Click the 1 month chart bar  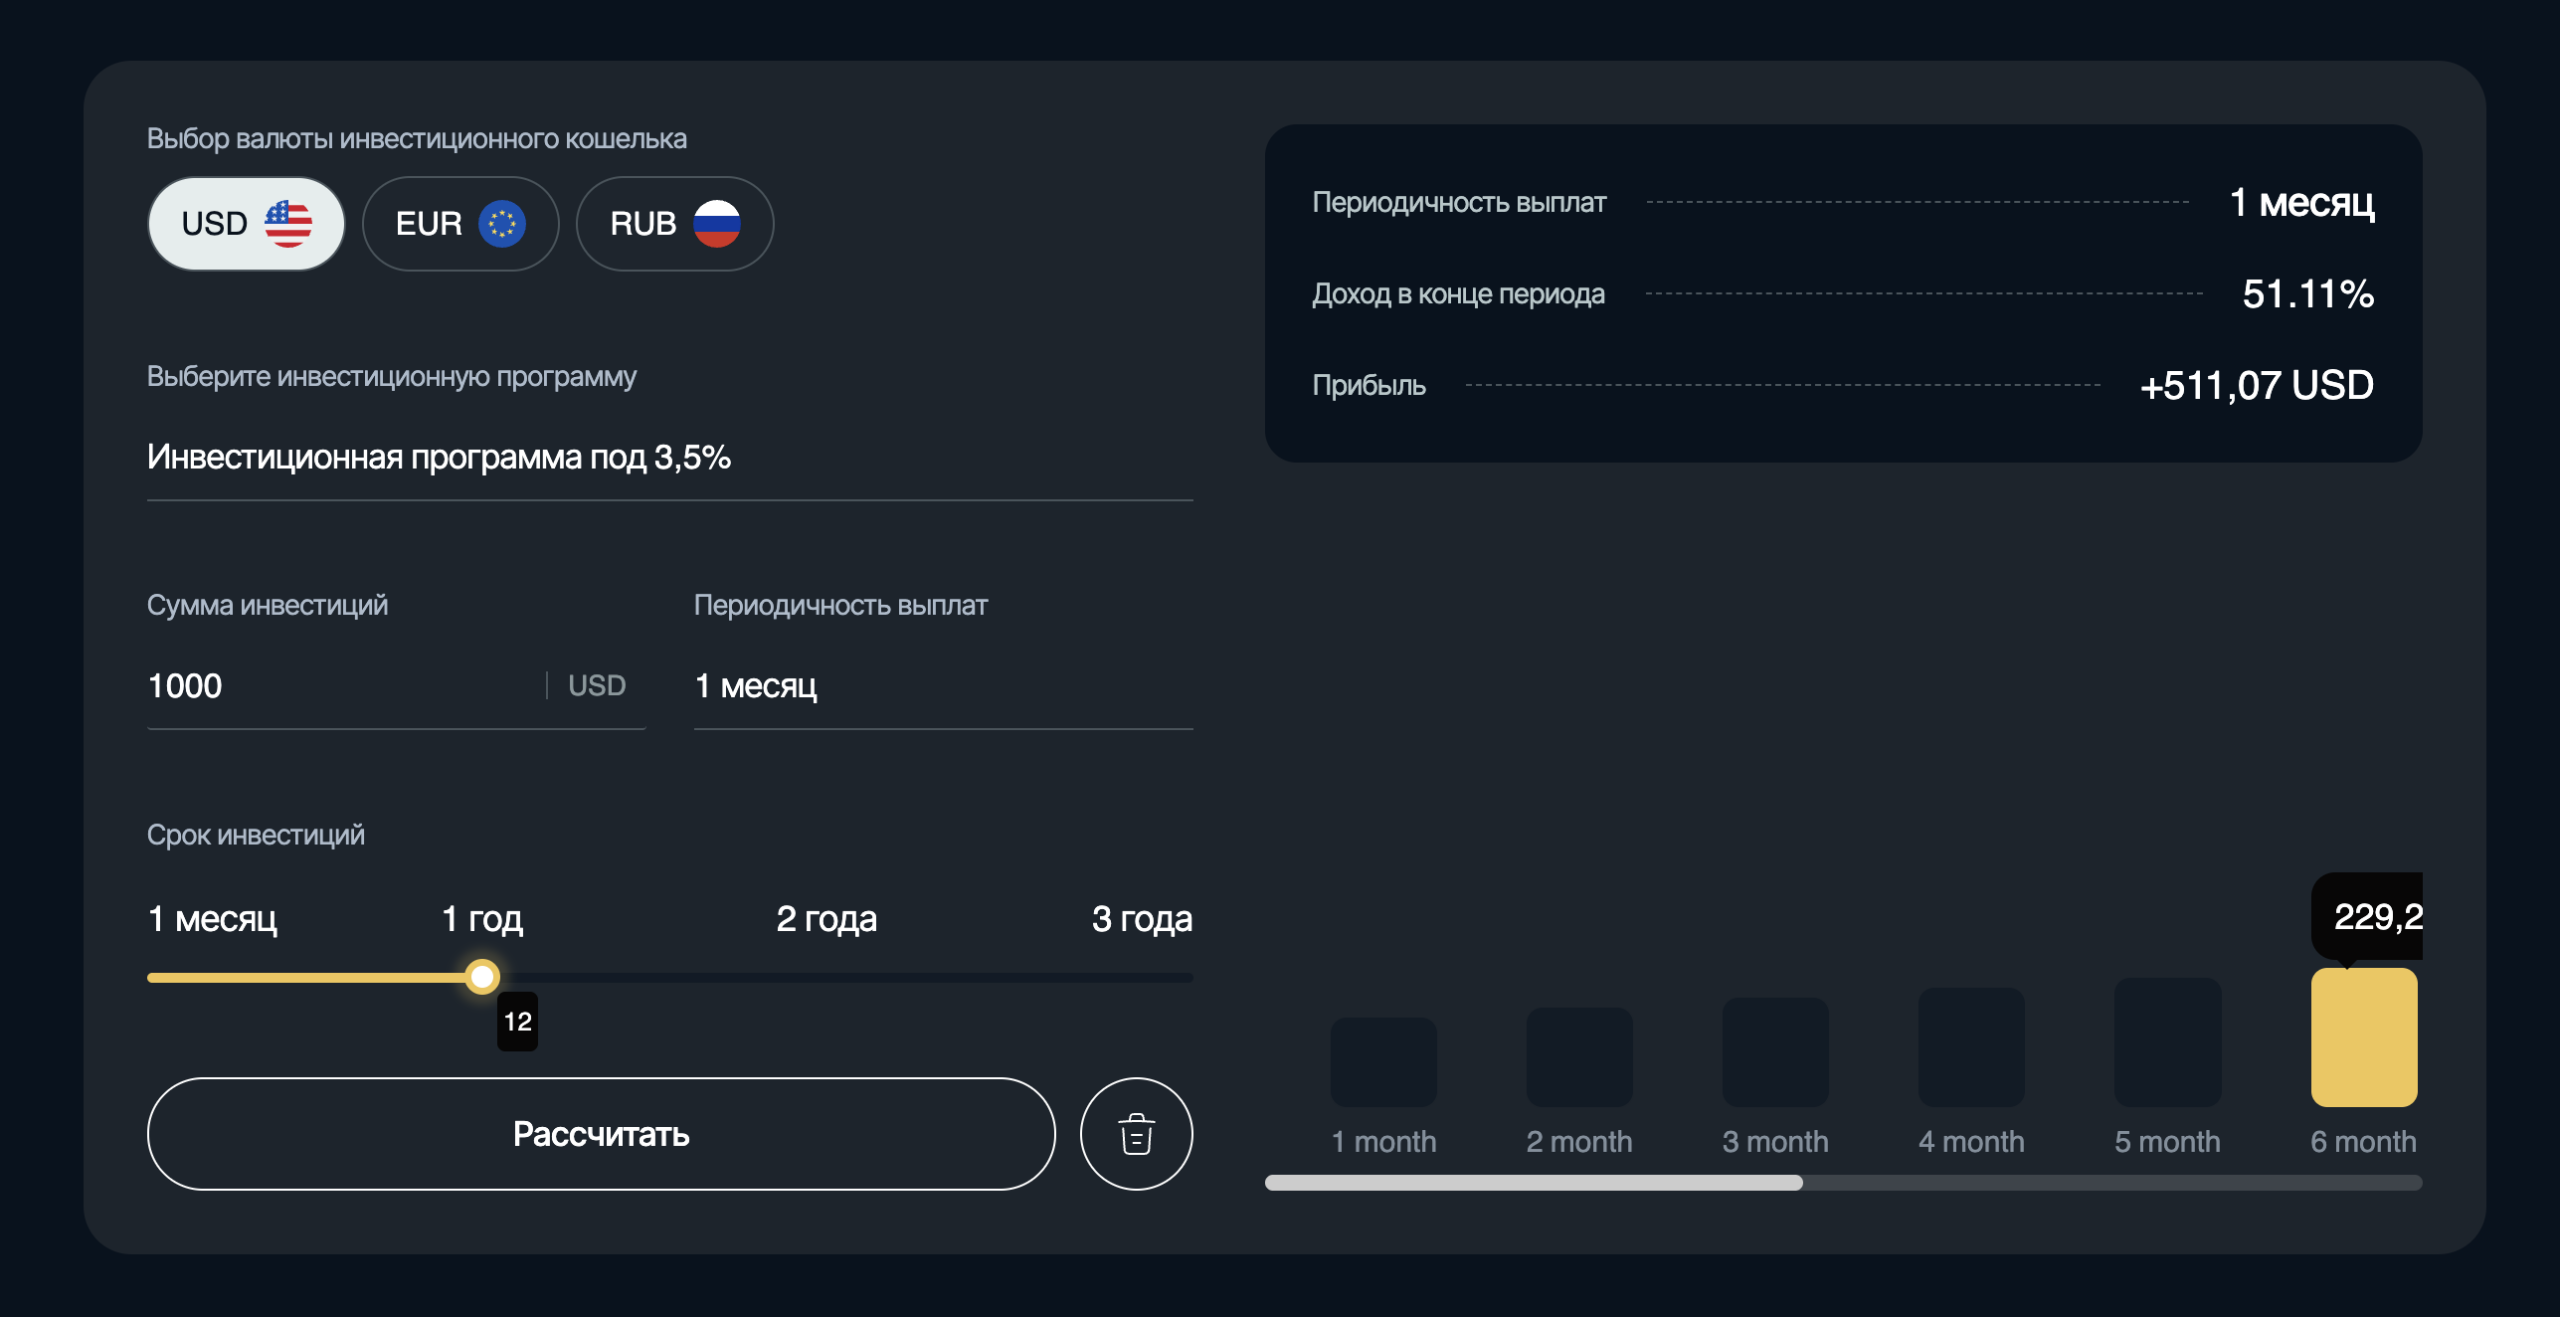click(1383, 1062)
